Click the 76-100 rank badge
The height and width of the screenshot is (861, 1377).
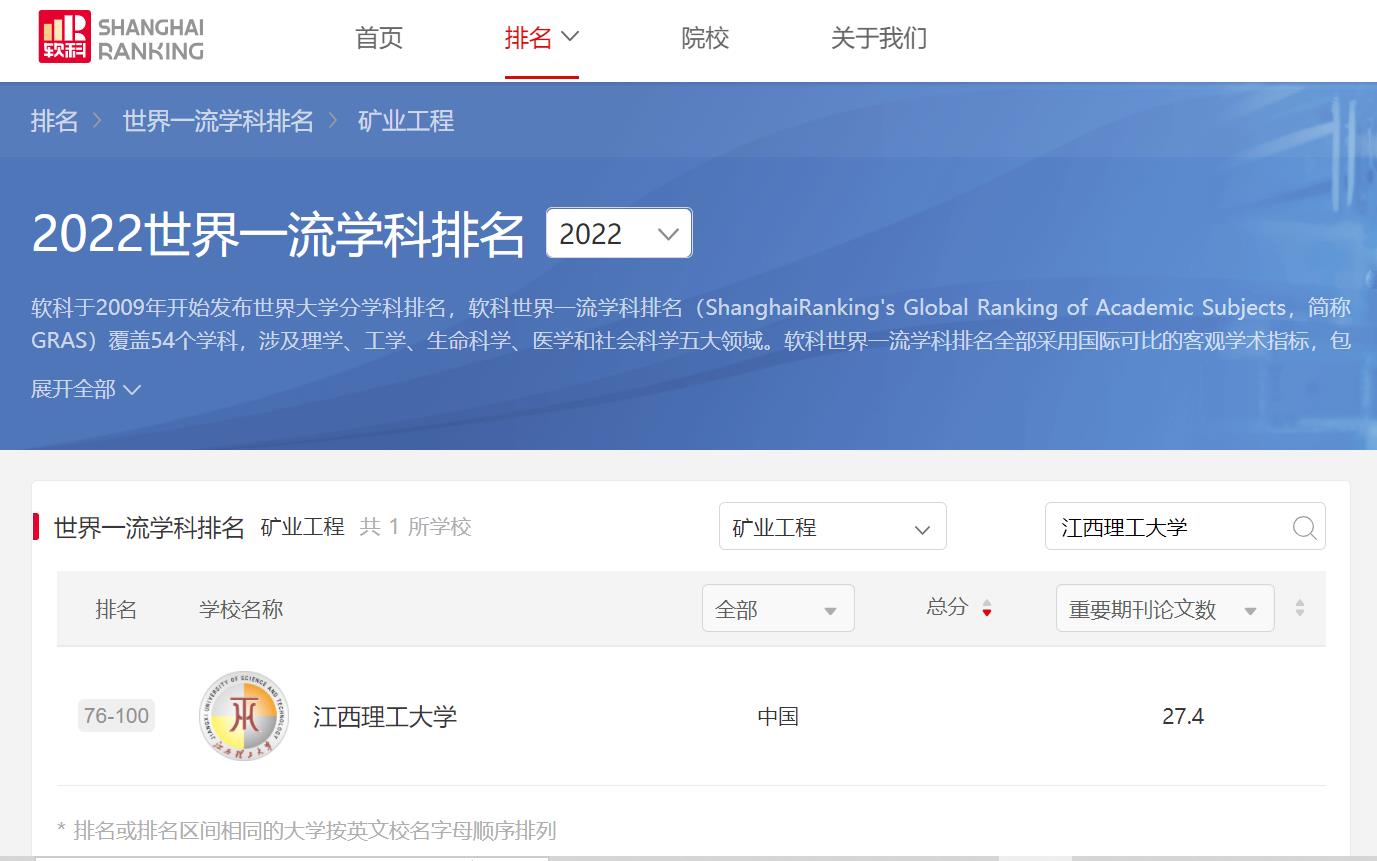point(116,716)
